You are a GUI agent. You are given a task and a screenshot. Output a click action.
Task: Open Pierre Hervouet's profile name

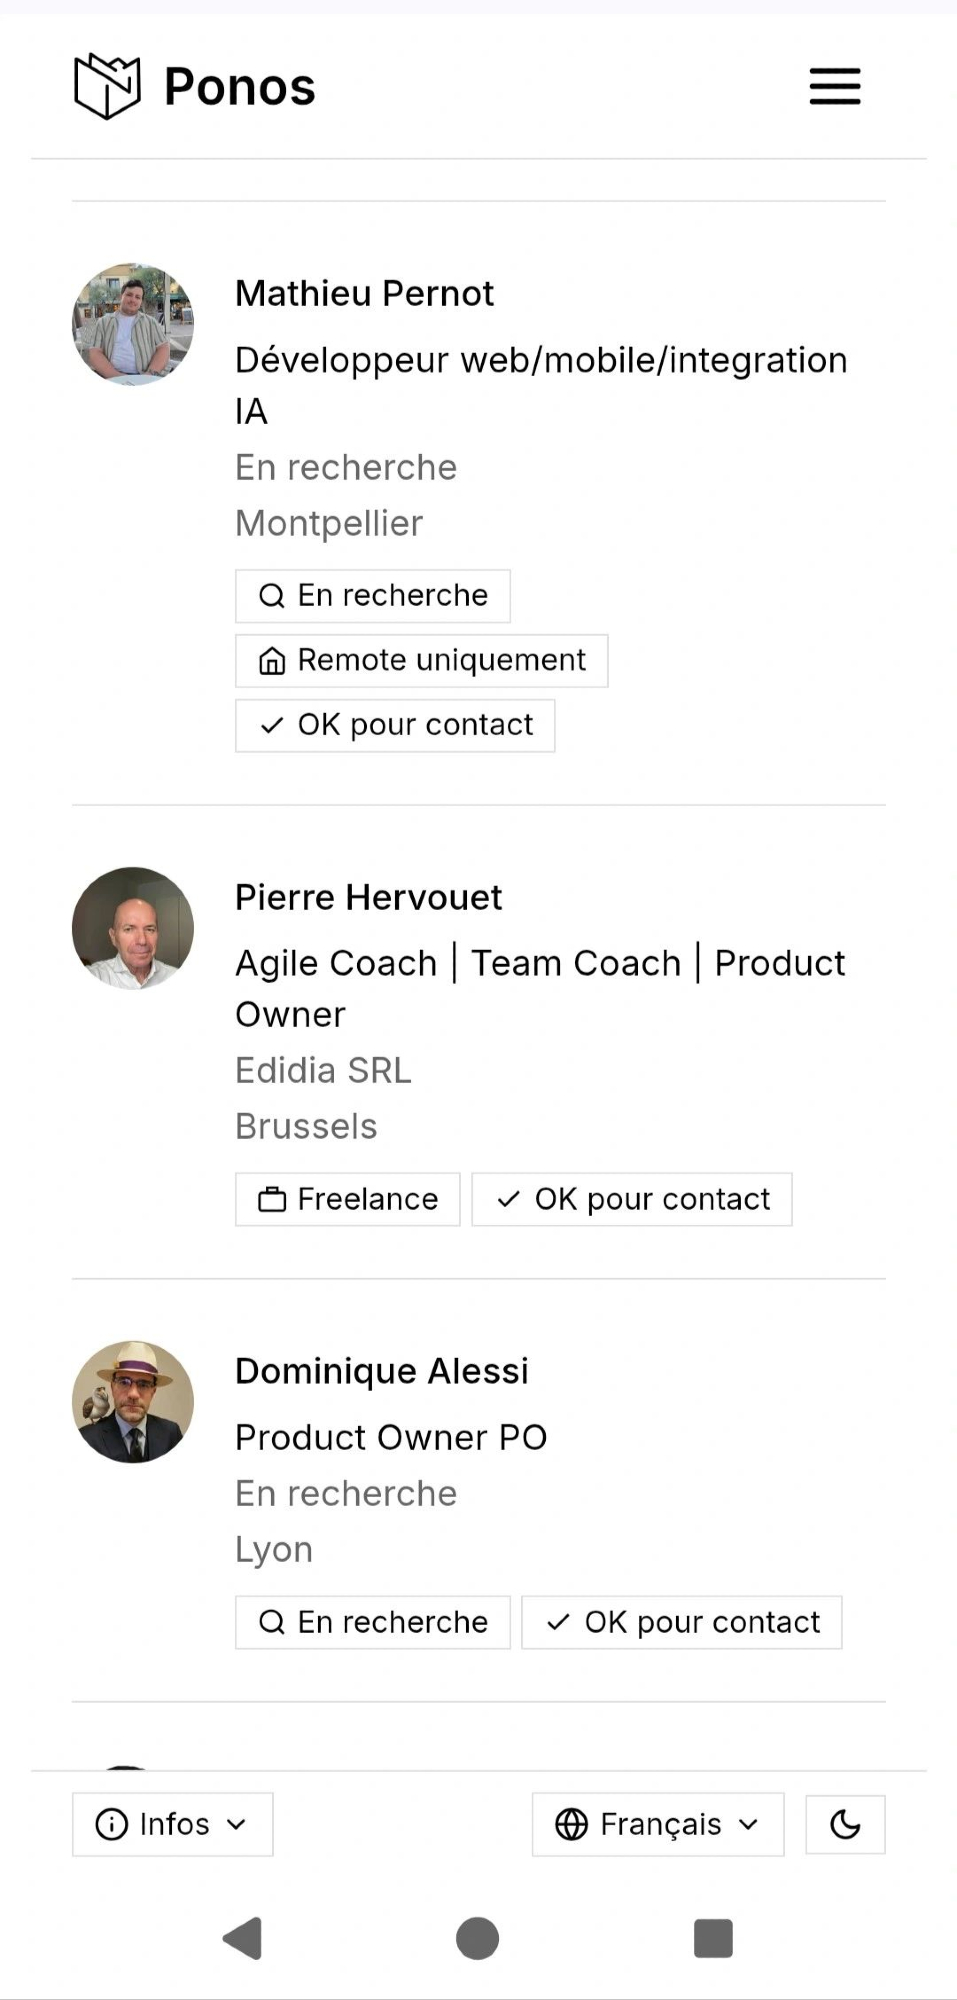click(x=368, y=898)
